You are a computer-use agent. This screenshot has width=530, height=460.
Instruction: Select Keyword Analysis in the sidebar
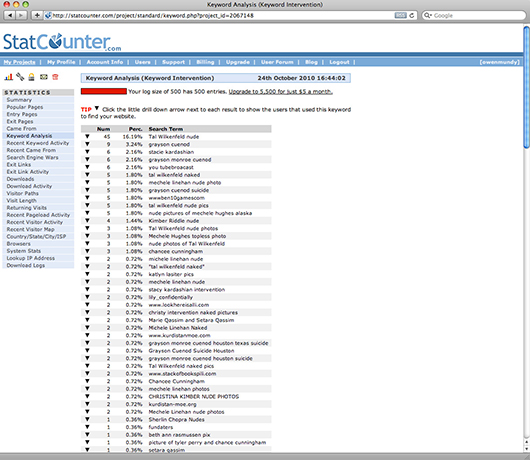(29, 136)
